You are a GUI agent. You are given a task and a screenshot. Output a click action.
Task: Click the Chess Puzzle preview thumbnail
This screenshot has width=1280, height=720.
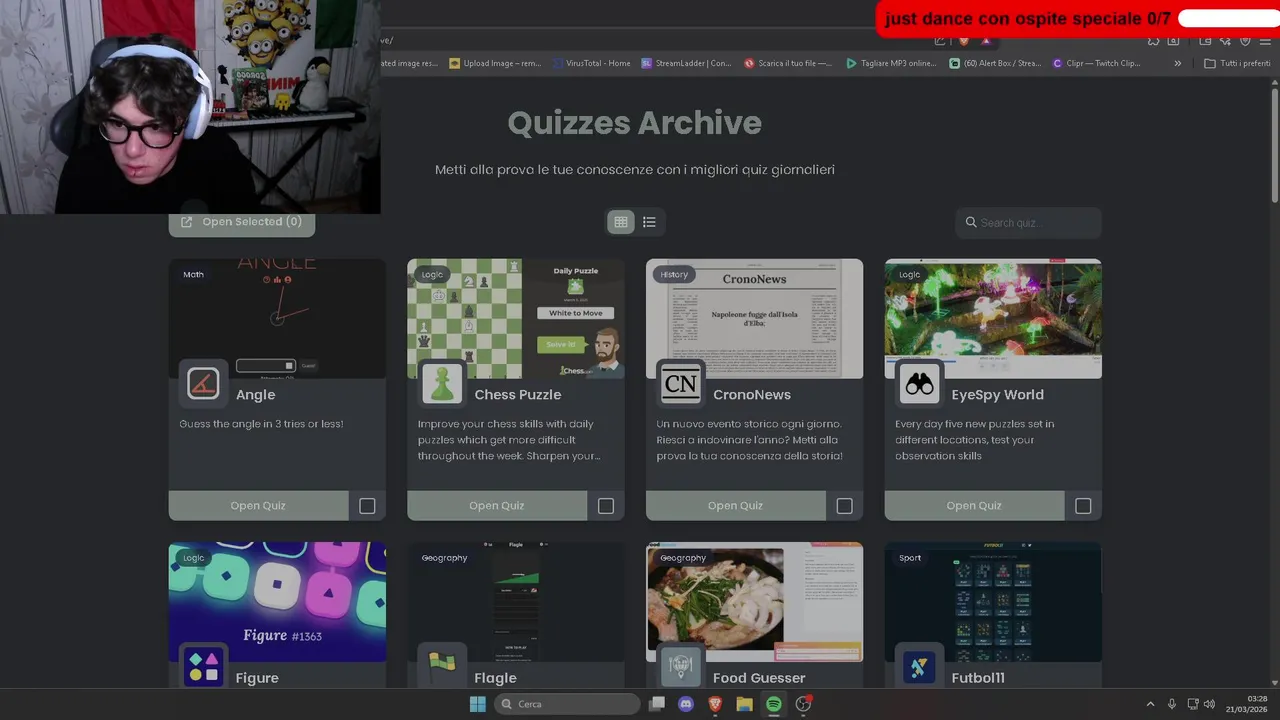pos(516,319)
